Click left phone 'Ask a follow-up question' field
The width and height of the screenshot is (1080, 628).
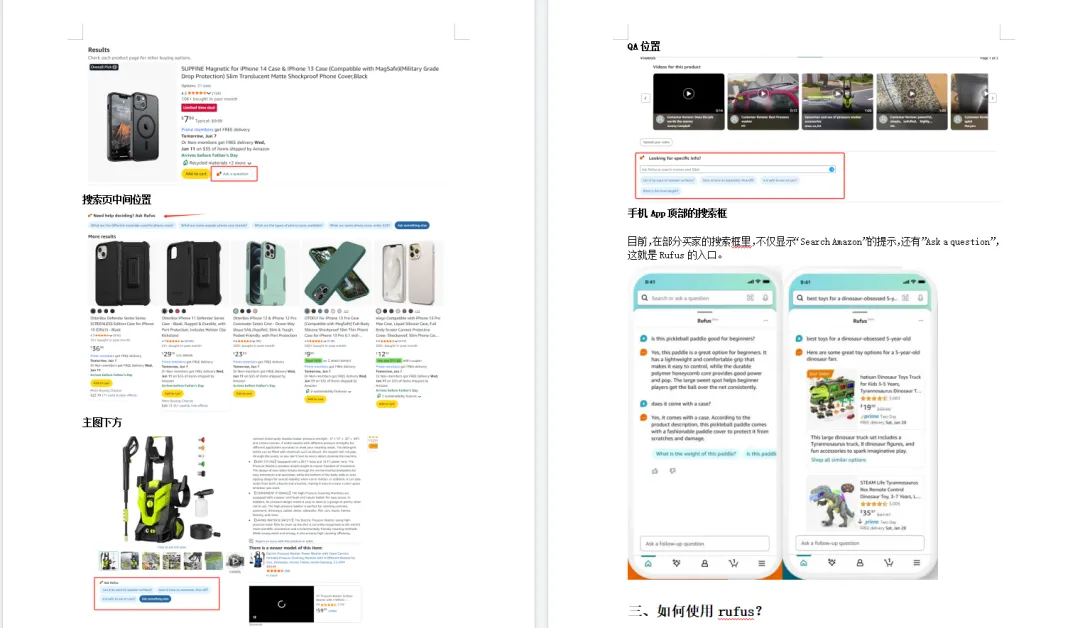click(x=705, y=543)
